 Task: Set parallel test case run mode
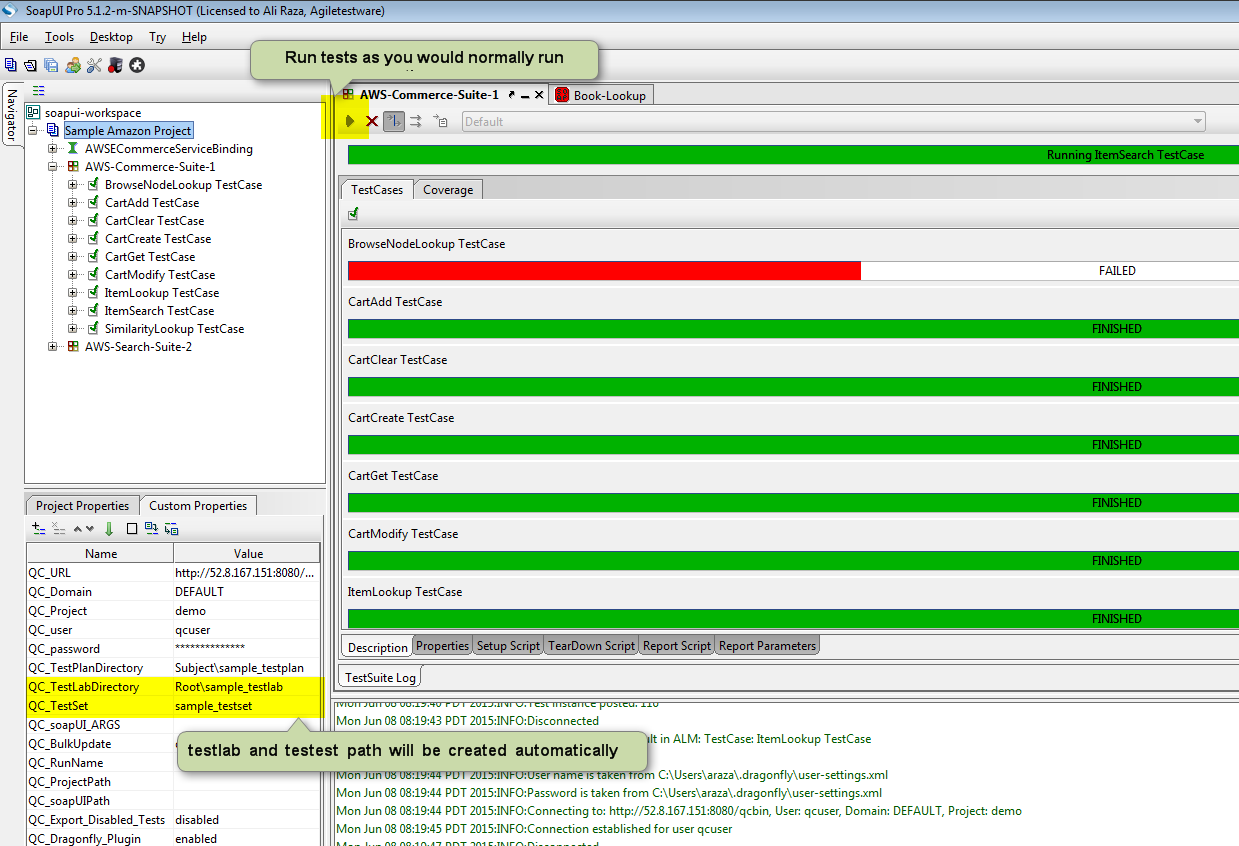pos(416,121)
